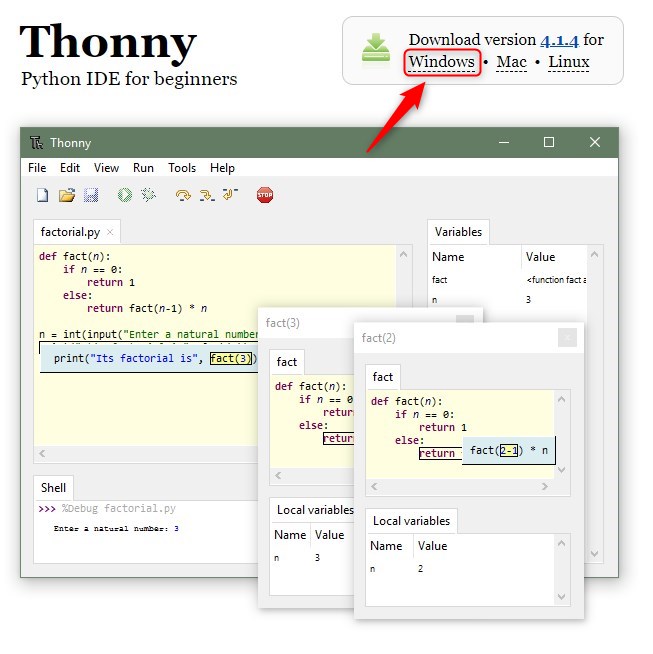Click the green download arrow icon
Screen dimensions: 653x654
pyautogui.click(x=376, y=48)
